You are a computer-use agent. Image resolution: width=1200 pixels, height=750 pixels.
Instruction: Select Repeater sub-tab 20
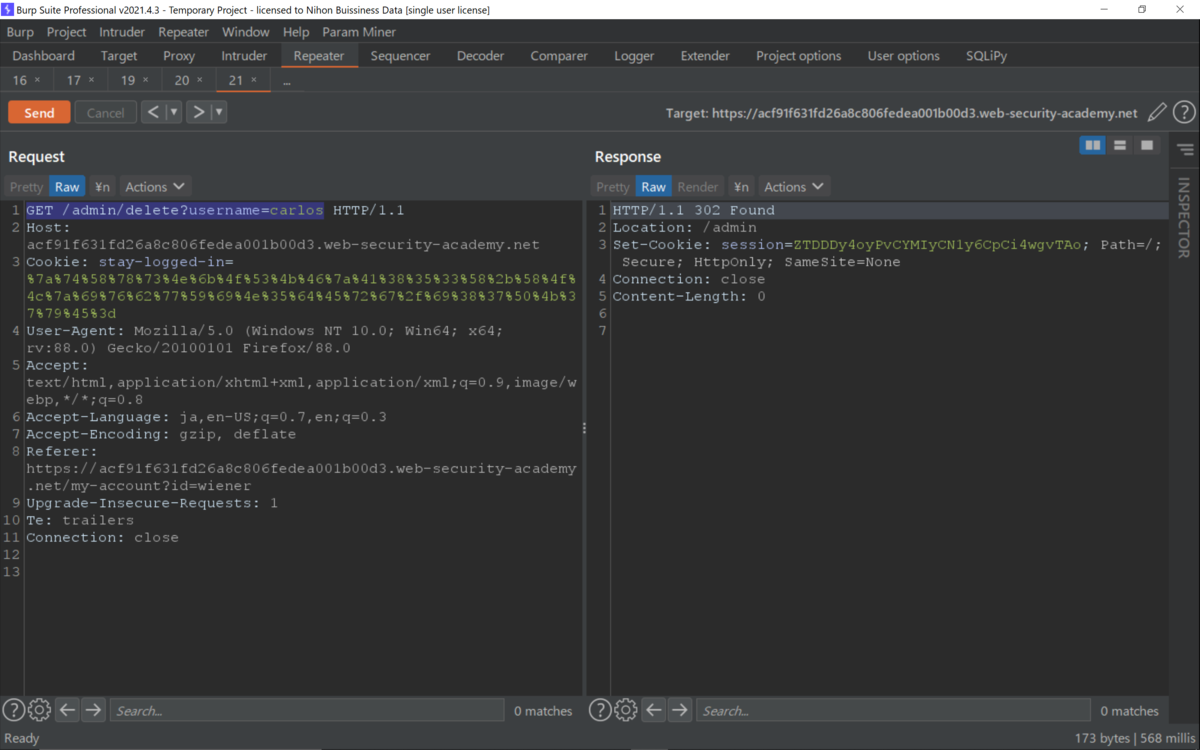coord(181,80)
